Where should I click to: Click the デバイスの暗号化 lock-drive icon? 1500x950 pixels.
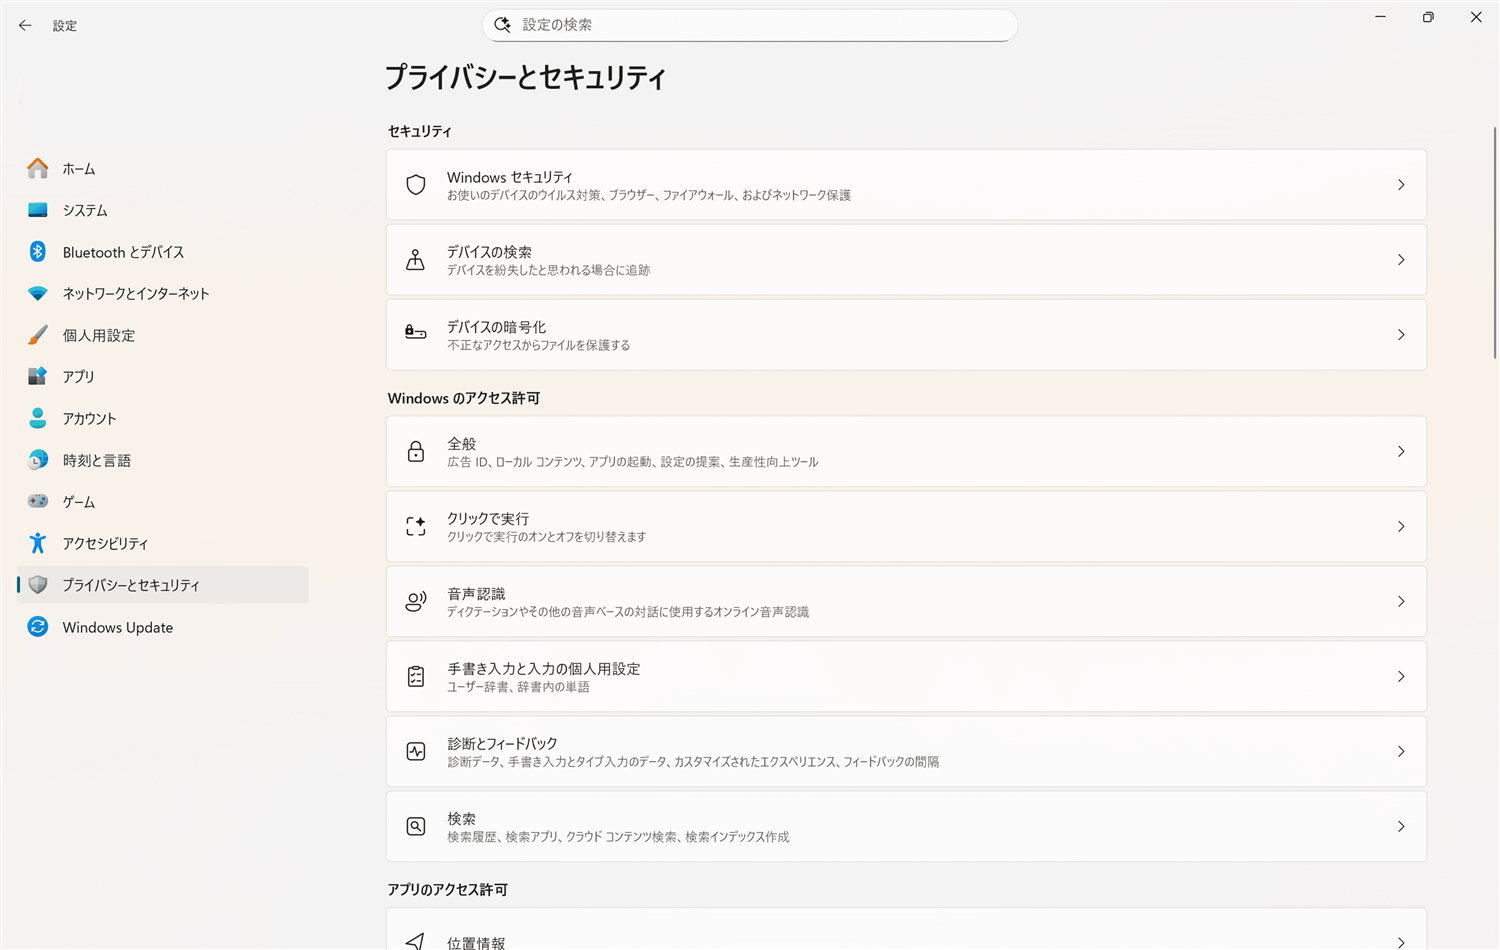(416, 332)
